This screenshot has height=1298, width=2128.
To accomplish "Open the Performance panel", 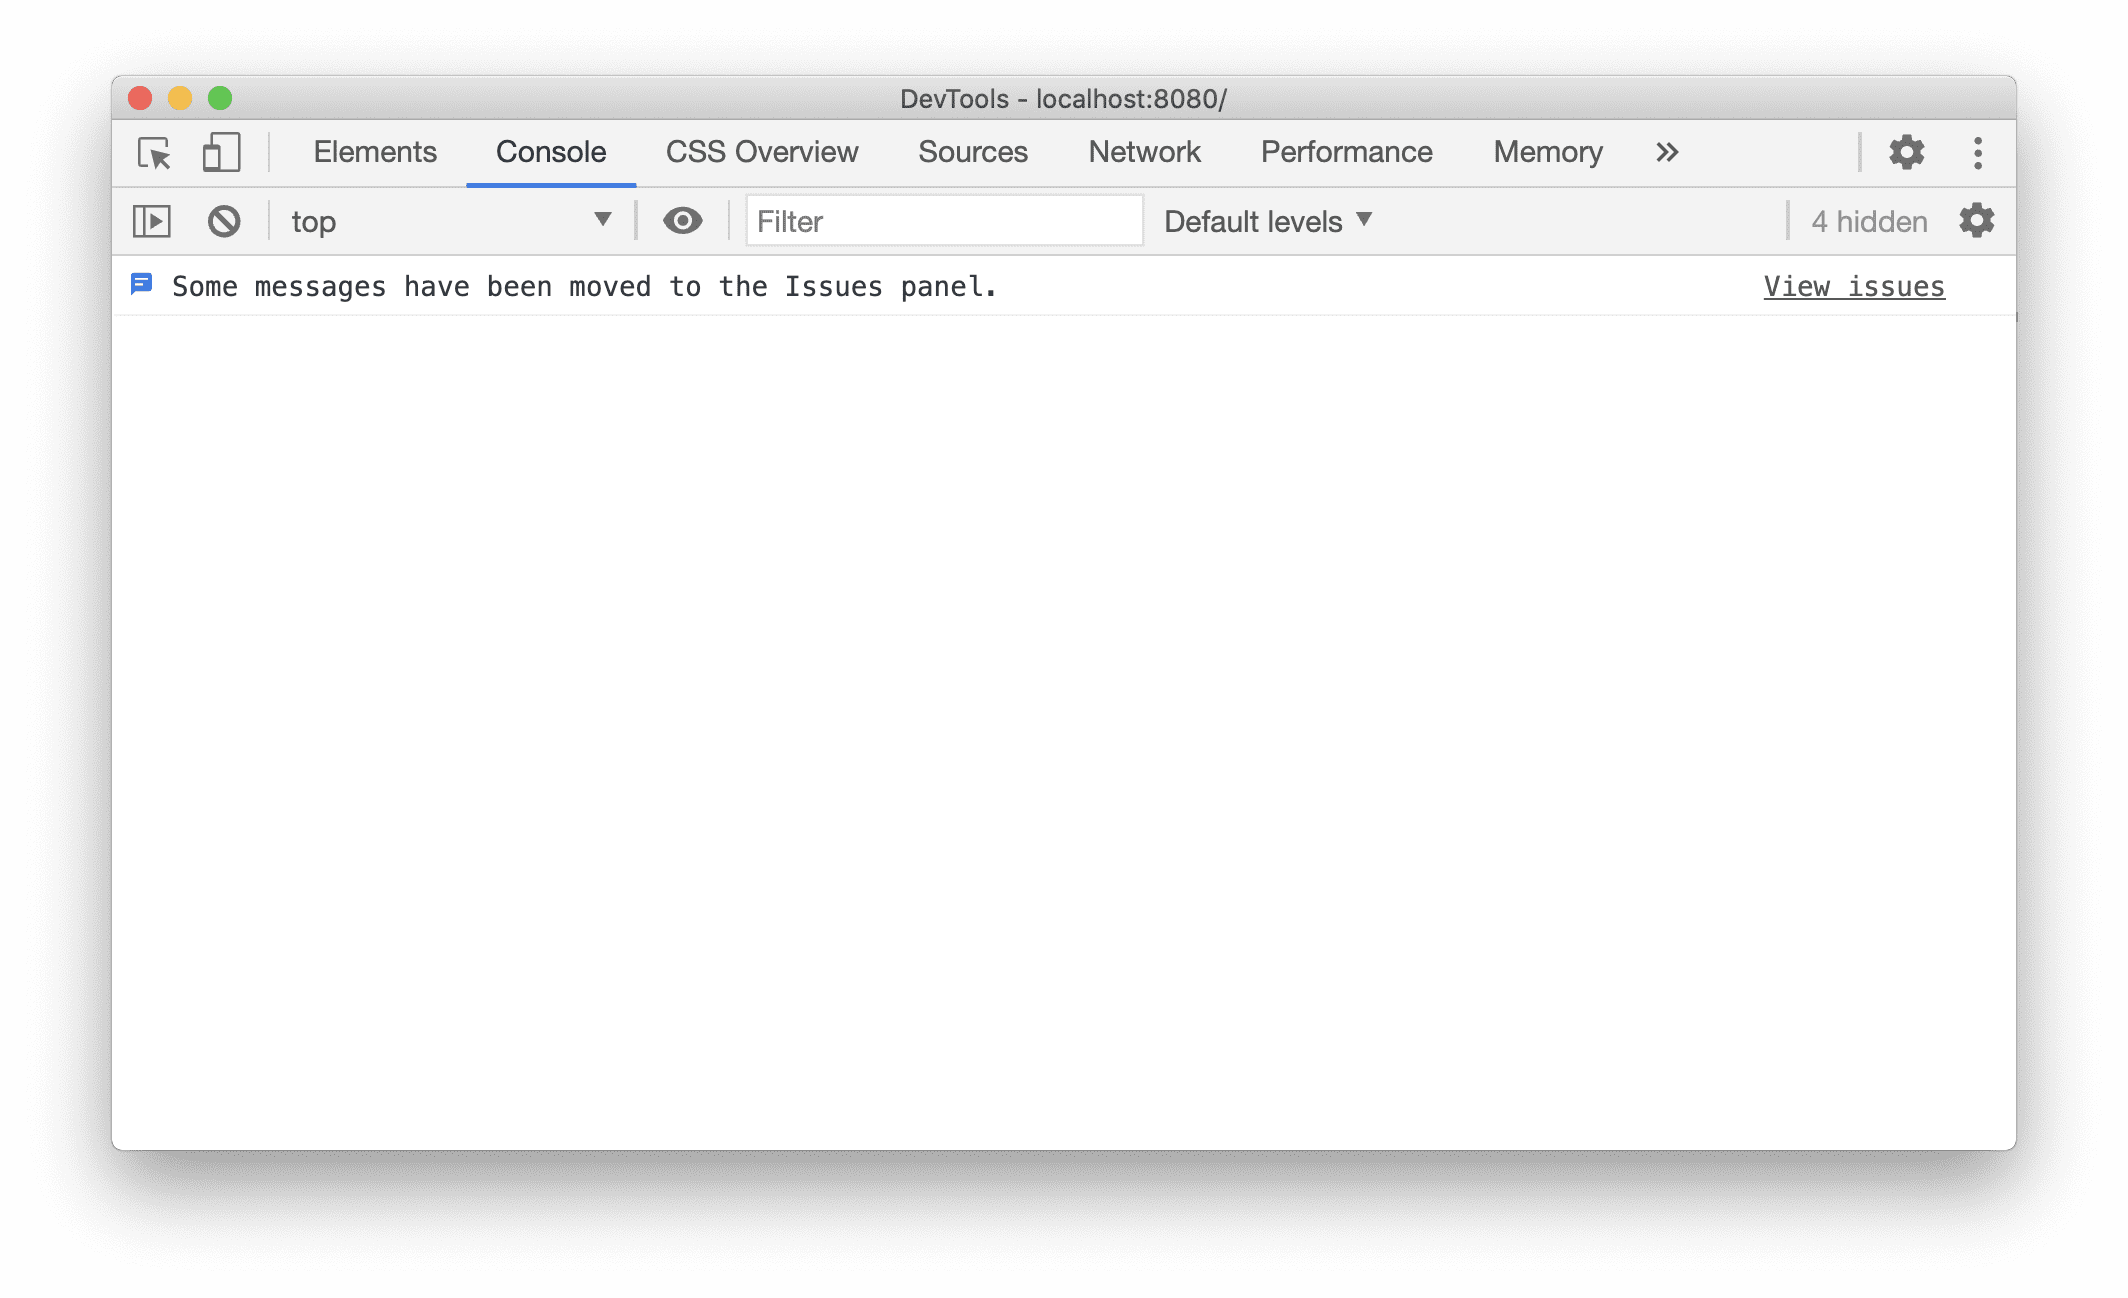I will point(1347,150).
